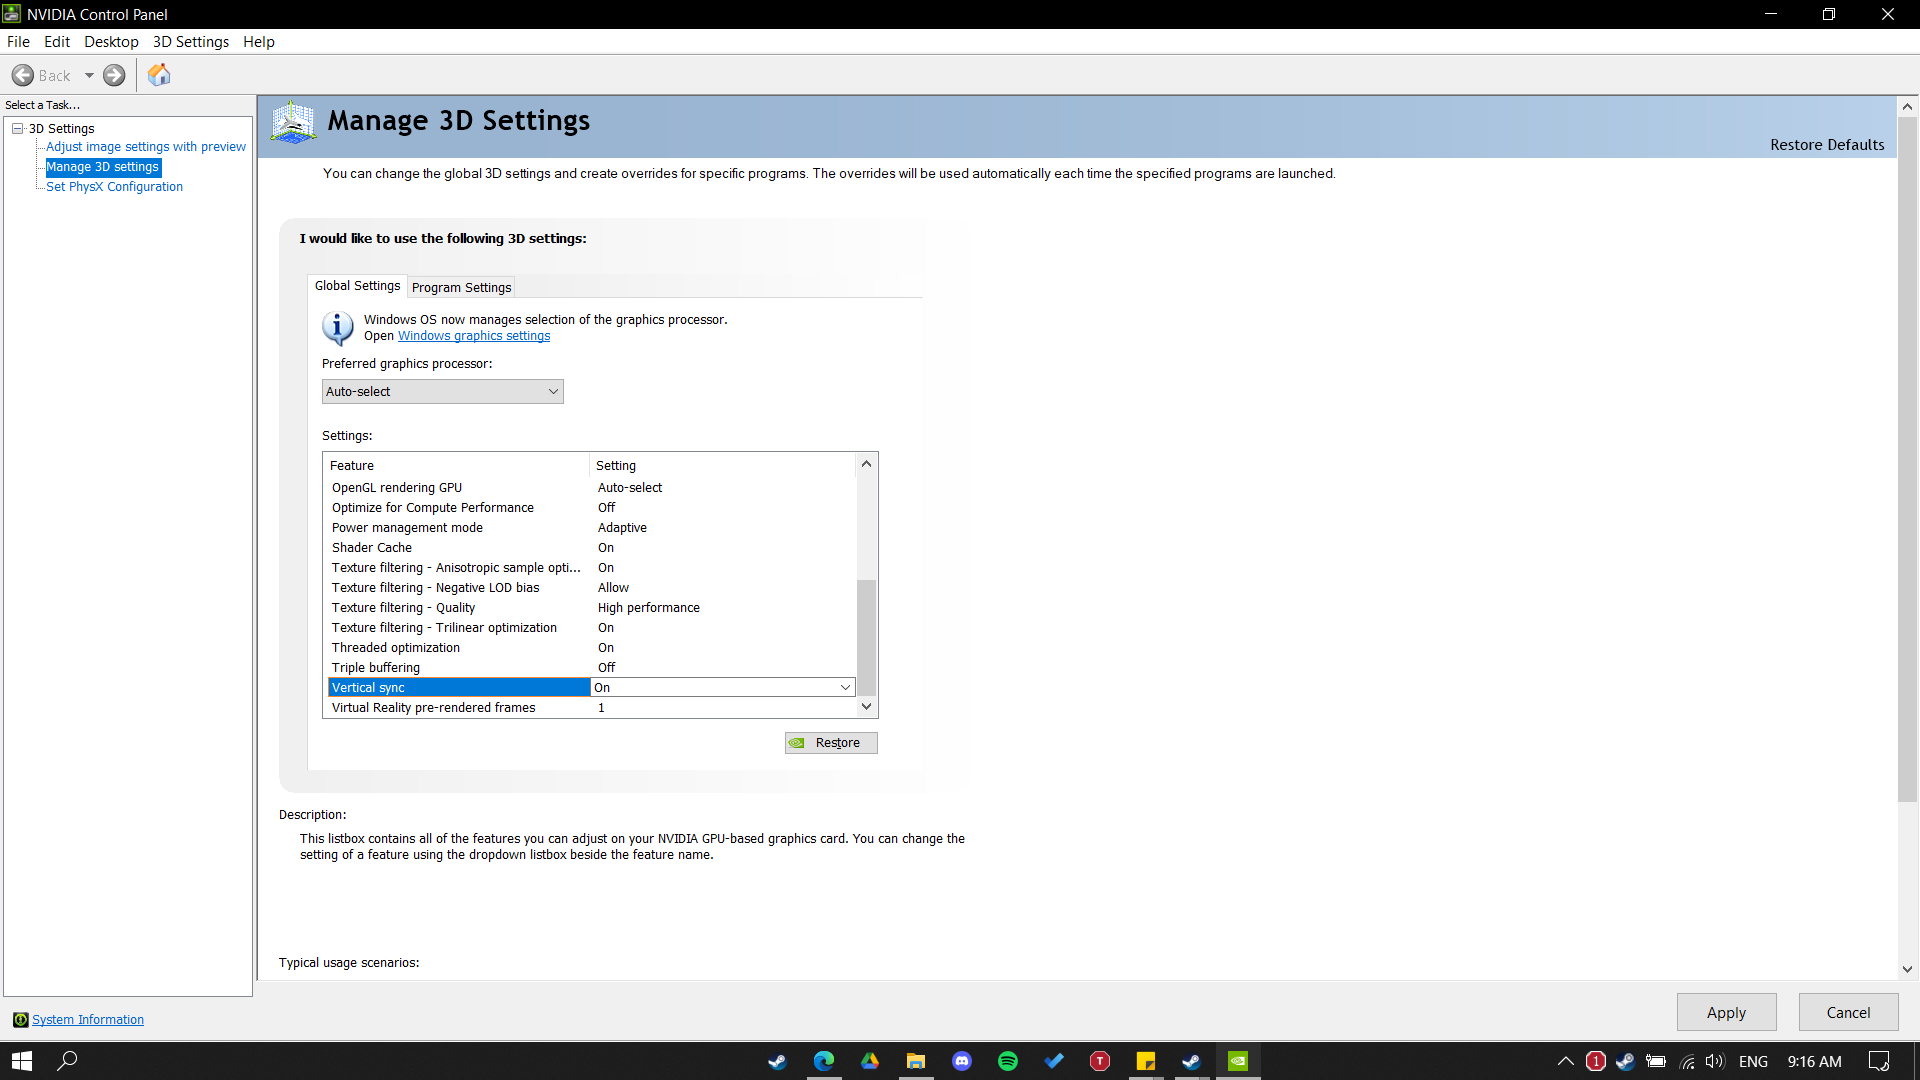This screenshot has height=1080, width=1920.
Task: Click the Home icon in toolbar
Action: [x=159, y=75]
